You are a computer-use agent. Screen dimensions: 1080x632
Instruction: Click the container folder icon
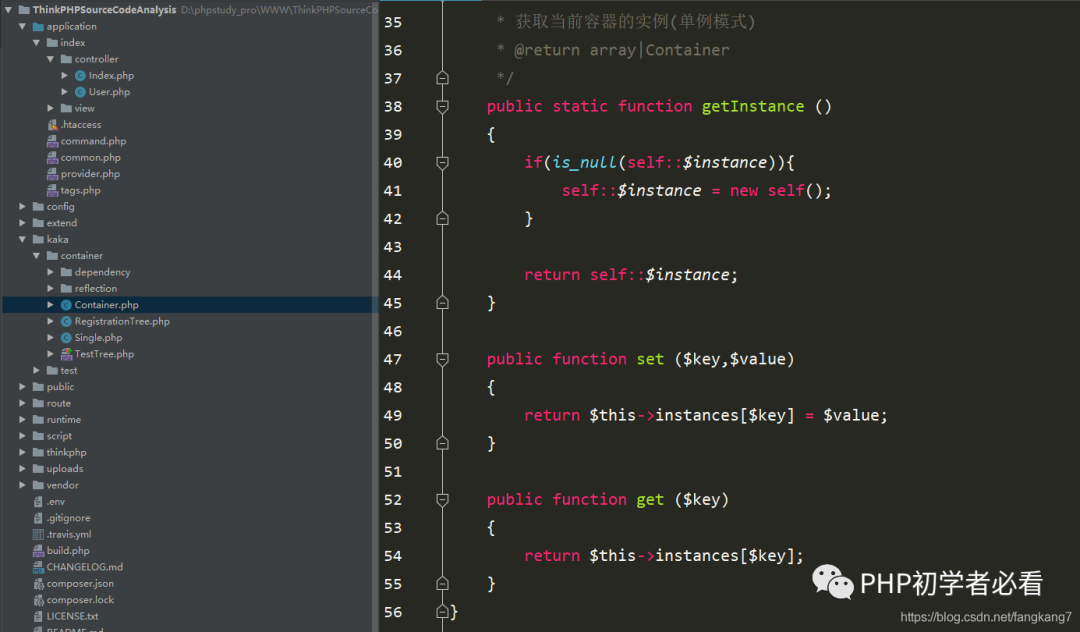[52, 256]
